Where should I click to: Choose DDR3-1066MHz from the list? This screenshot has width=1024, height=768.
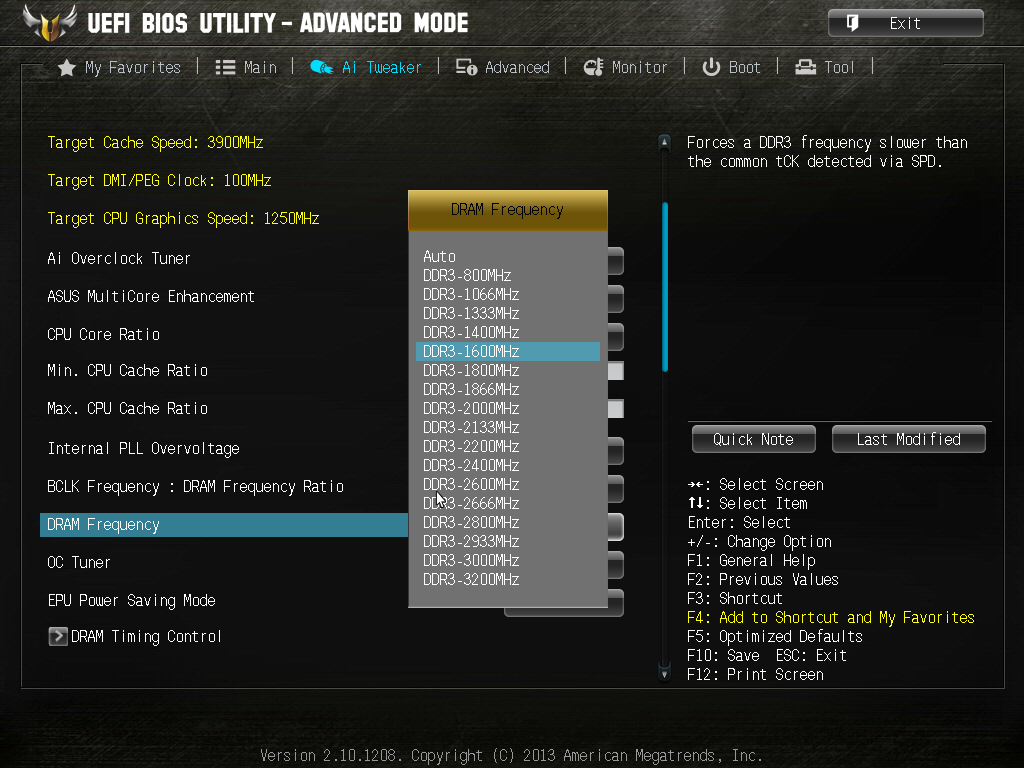pos(508,295)
